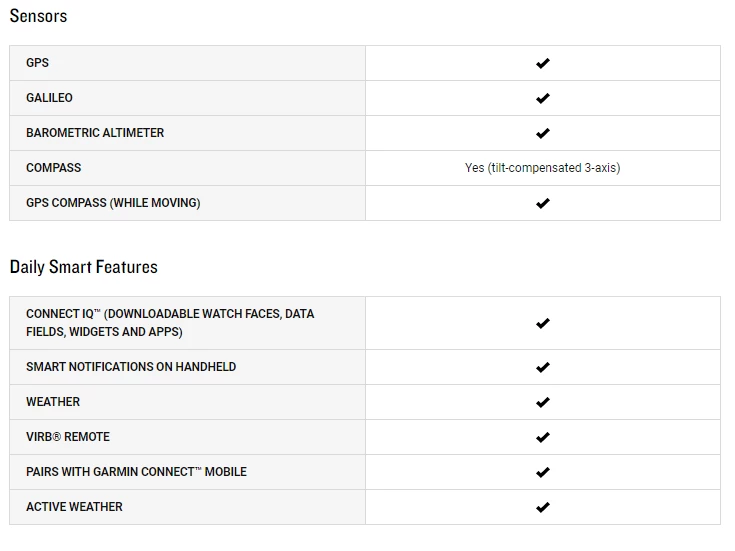Click the Pairs with Garmin Connect Mobile checkmark
The height and width of the screenshot is (551, 735).
pos(543,472)
